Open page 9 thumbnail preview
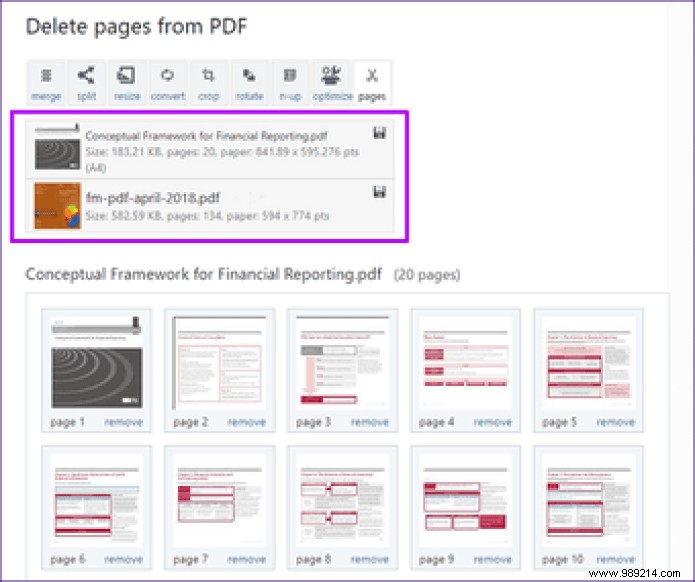The width and height of the screenshot is (695, 582). click(x=465, y=500)
